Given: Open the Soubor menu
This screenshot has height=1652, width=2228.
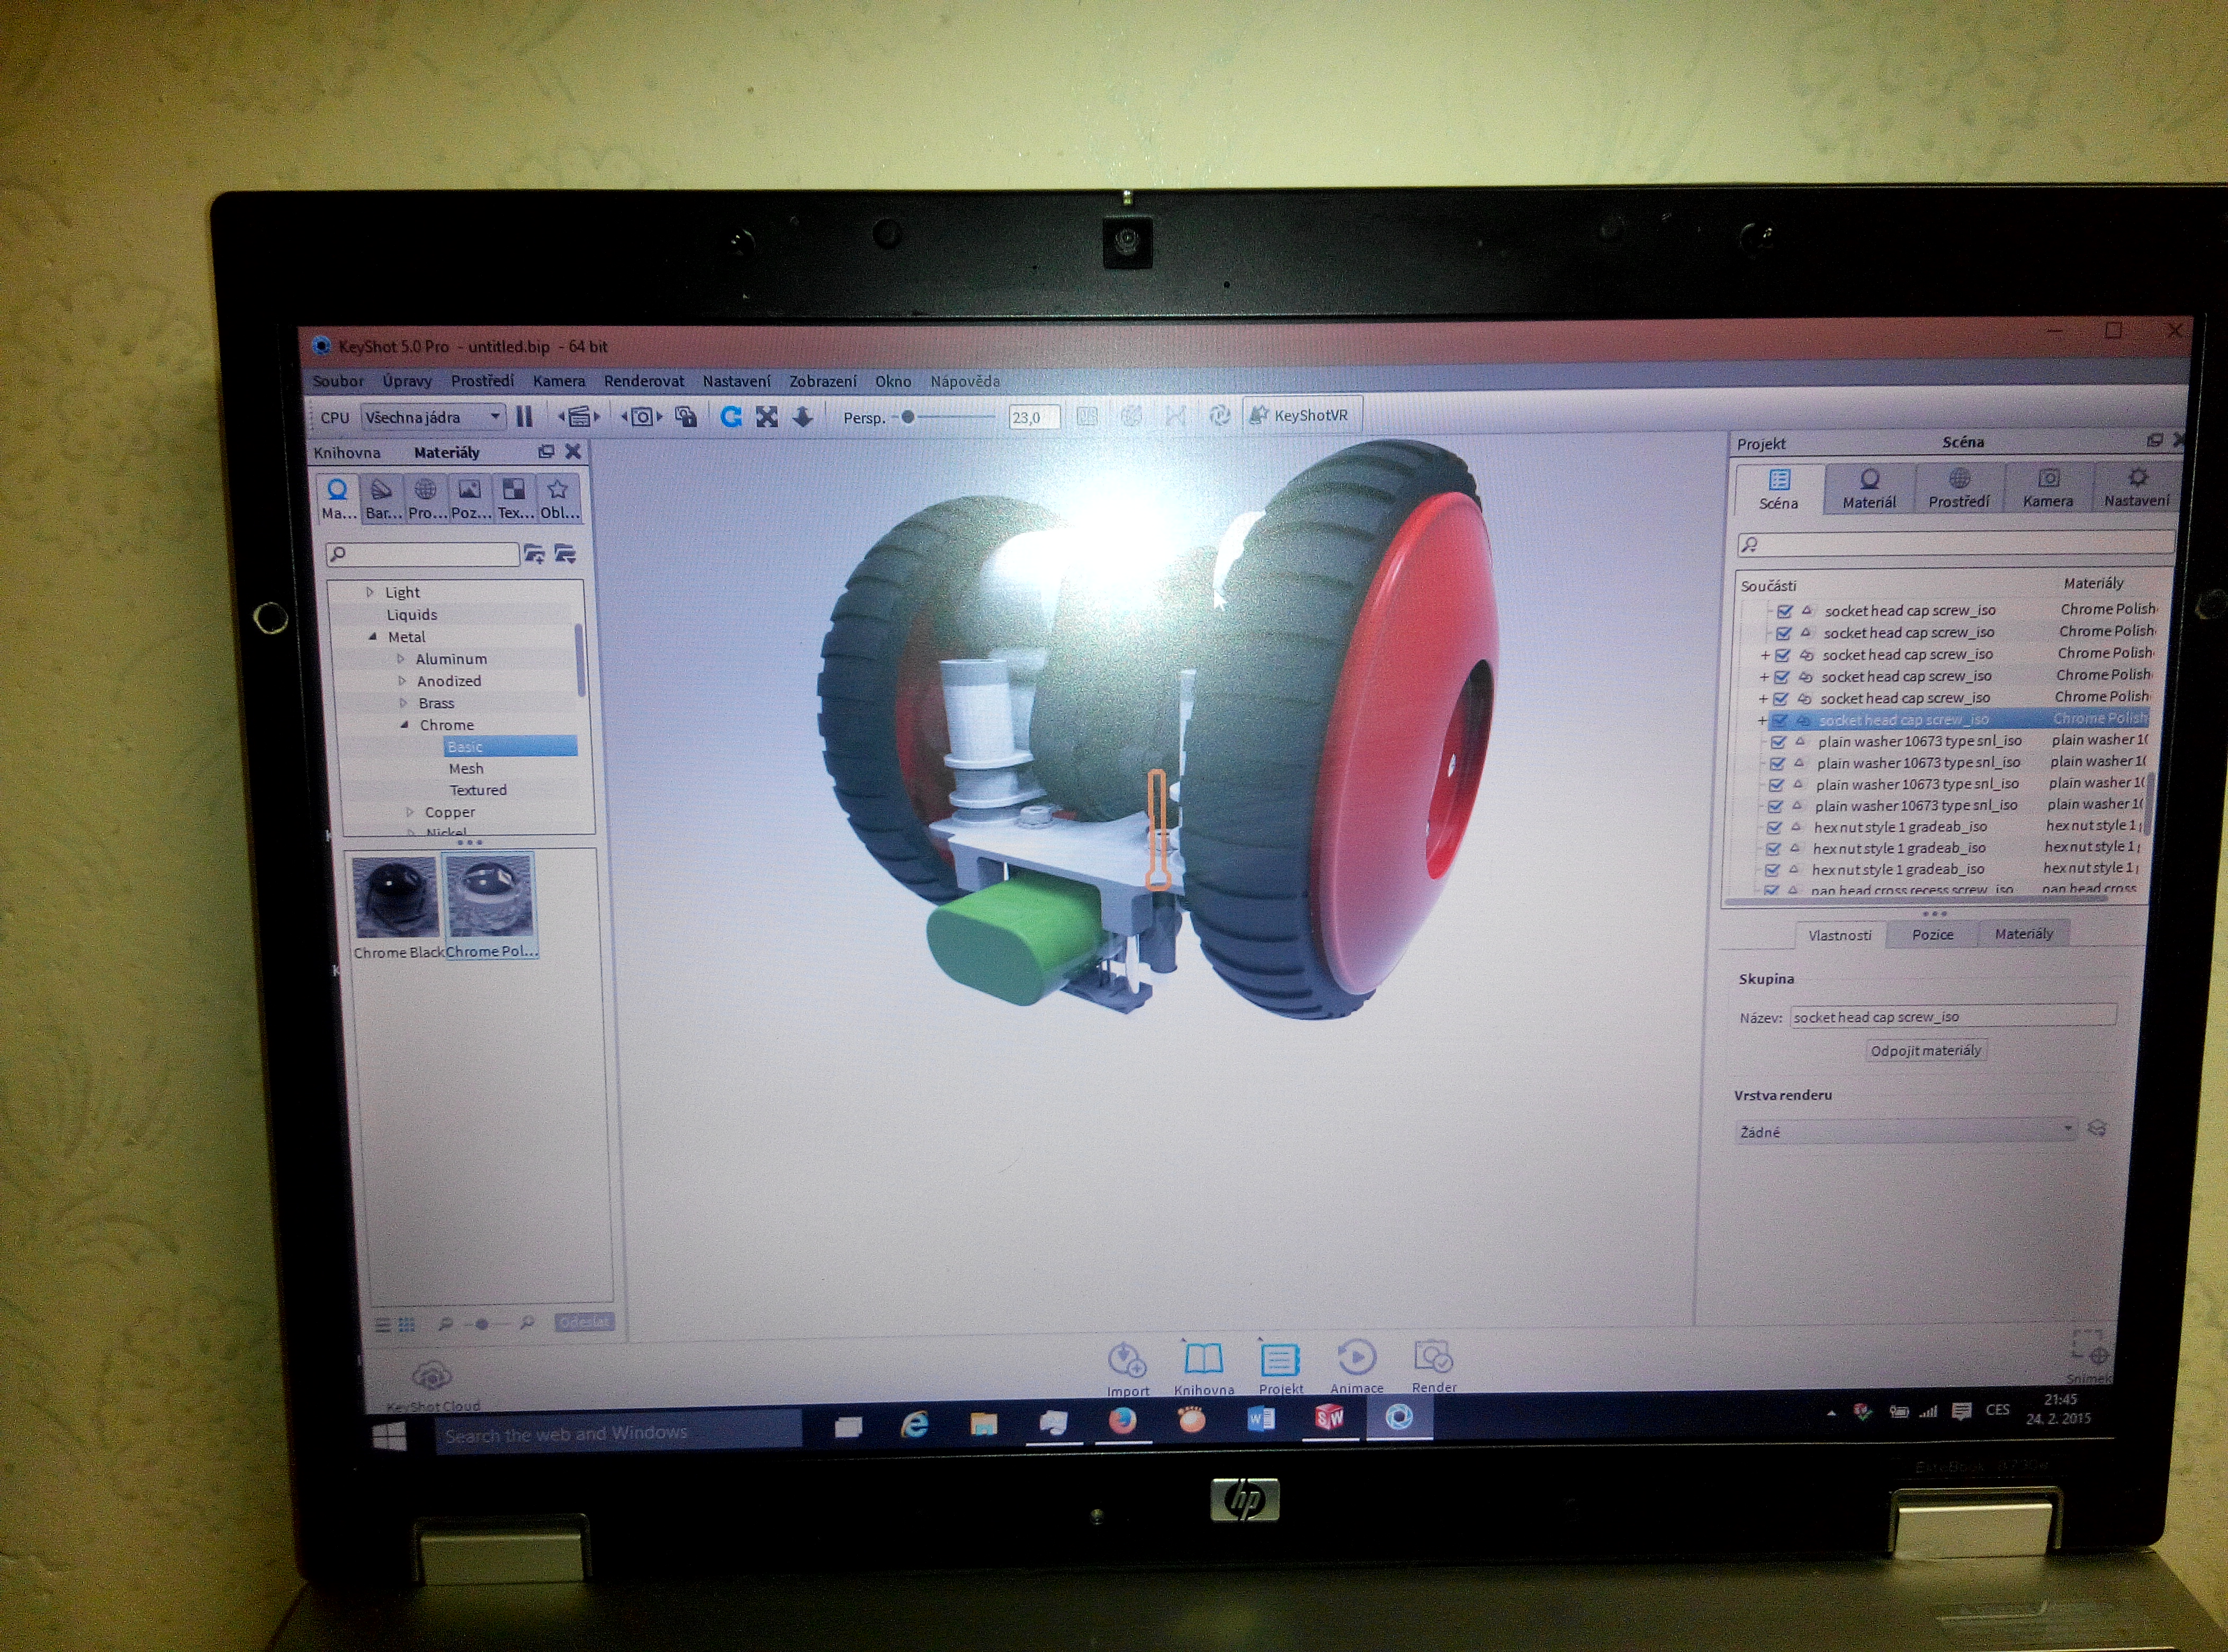Looking at the screenshot, I should pos(338,381).
